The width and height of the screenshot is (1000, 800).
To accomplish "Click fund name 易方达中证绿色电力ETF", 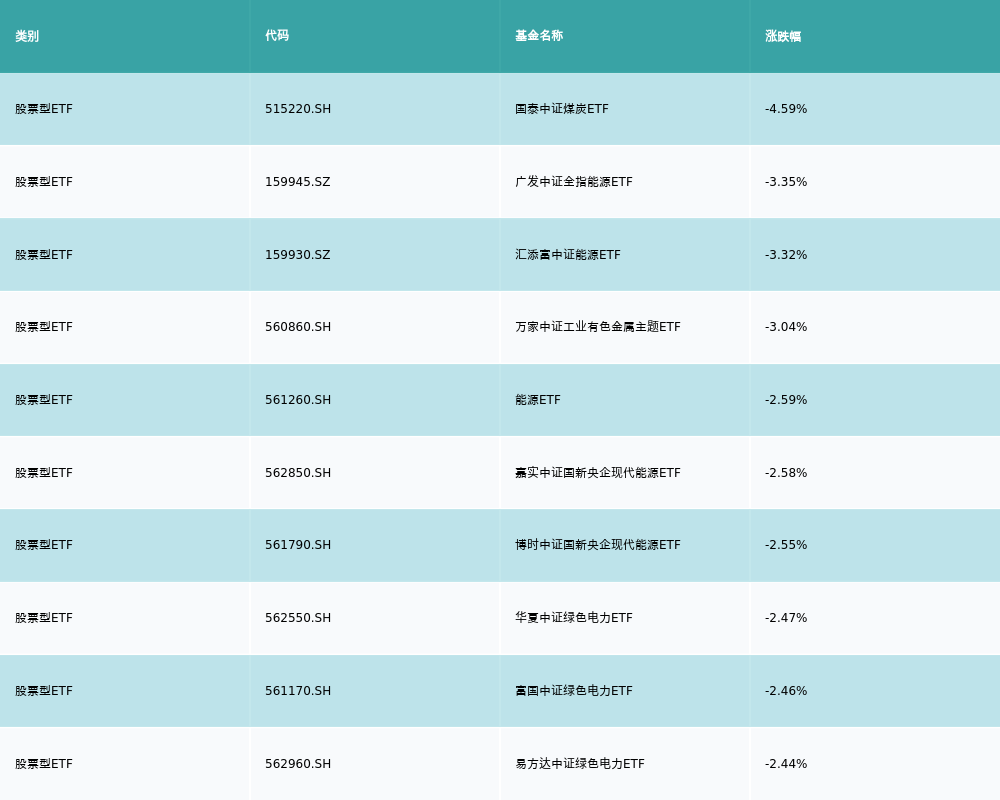I will (x=580, y=764).
